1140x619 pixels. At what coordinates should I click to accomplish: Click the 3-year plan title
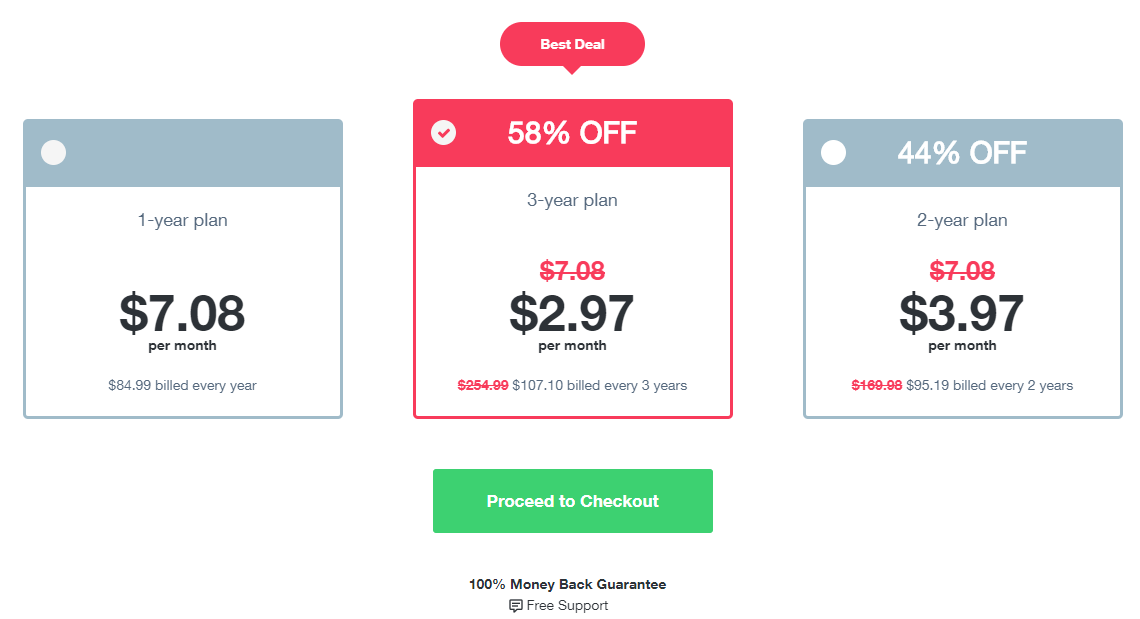pos(572,200)
